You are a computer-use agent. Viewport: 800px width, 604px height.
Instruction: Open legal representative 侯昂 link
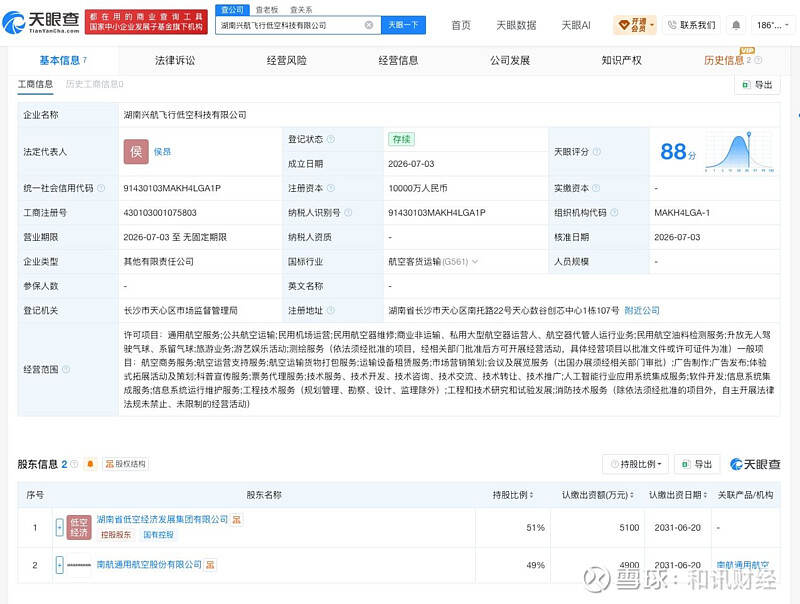point(162,152)
